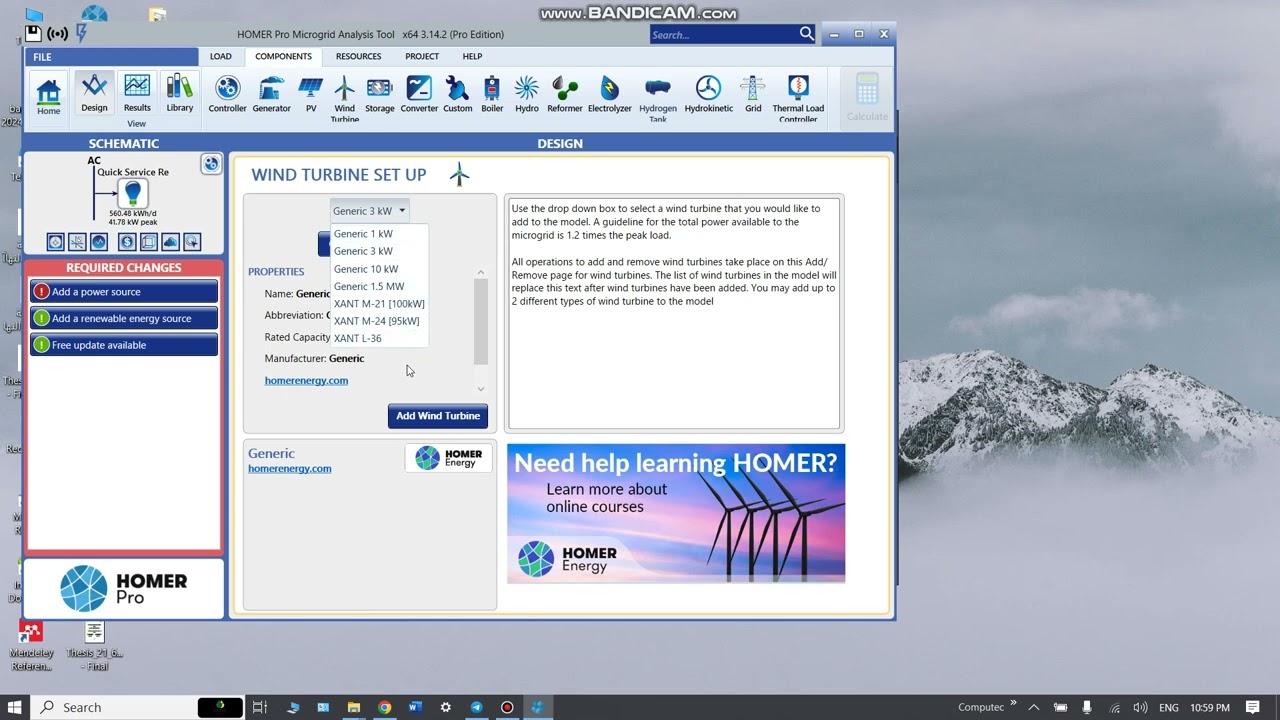Click the save disk icon in title bar
The height and width of the screenshot is (720, 1280).
pos(34,34)
